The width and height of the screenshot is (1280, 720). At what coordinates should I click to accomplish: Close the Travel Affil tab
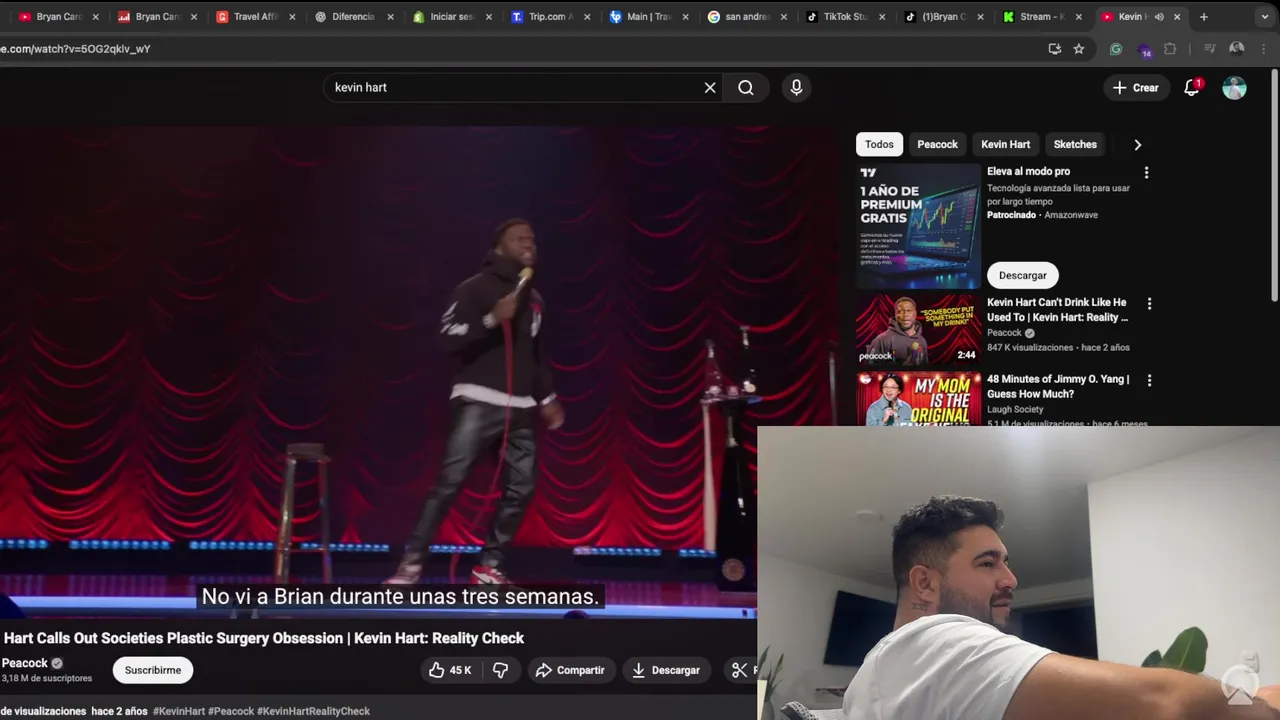coord(293,17)
